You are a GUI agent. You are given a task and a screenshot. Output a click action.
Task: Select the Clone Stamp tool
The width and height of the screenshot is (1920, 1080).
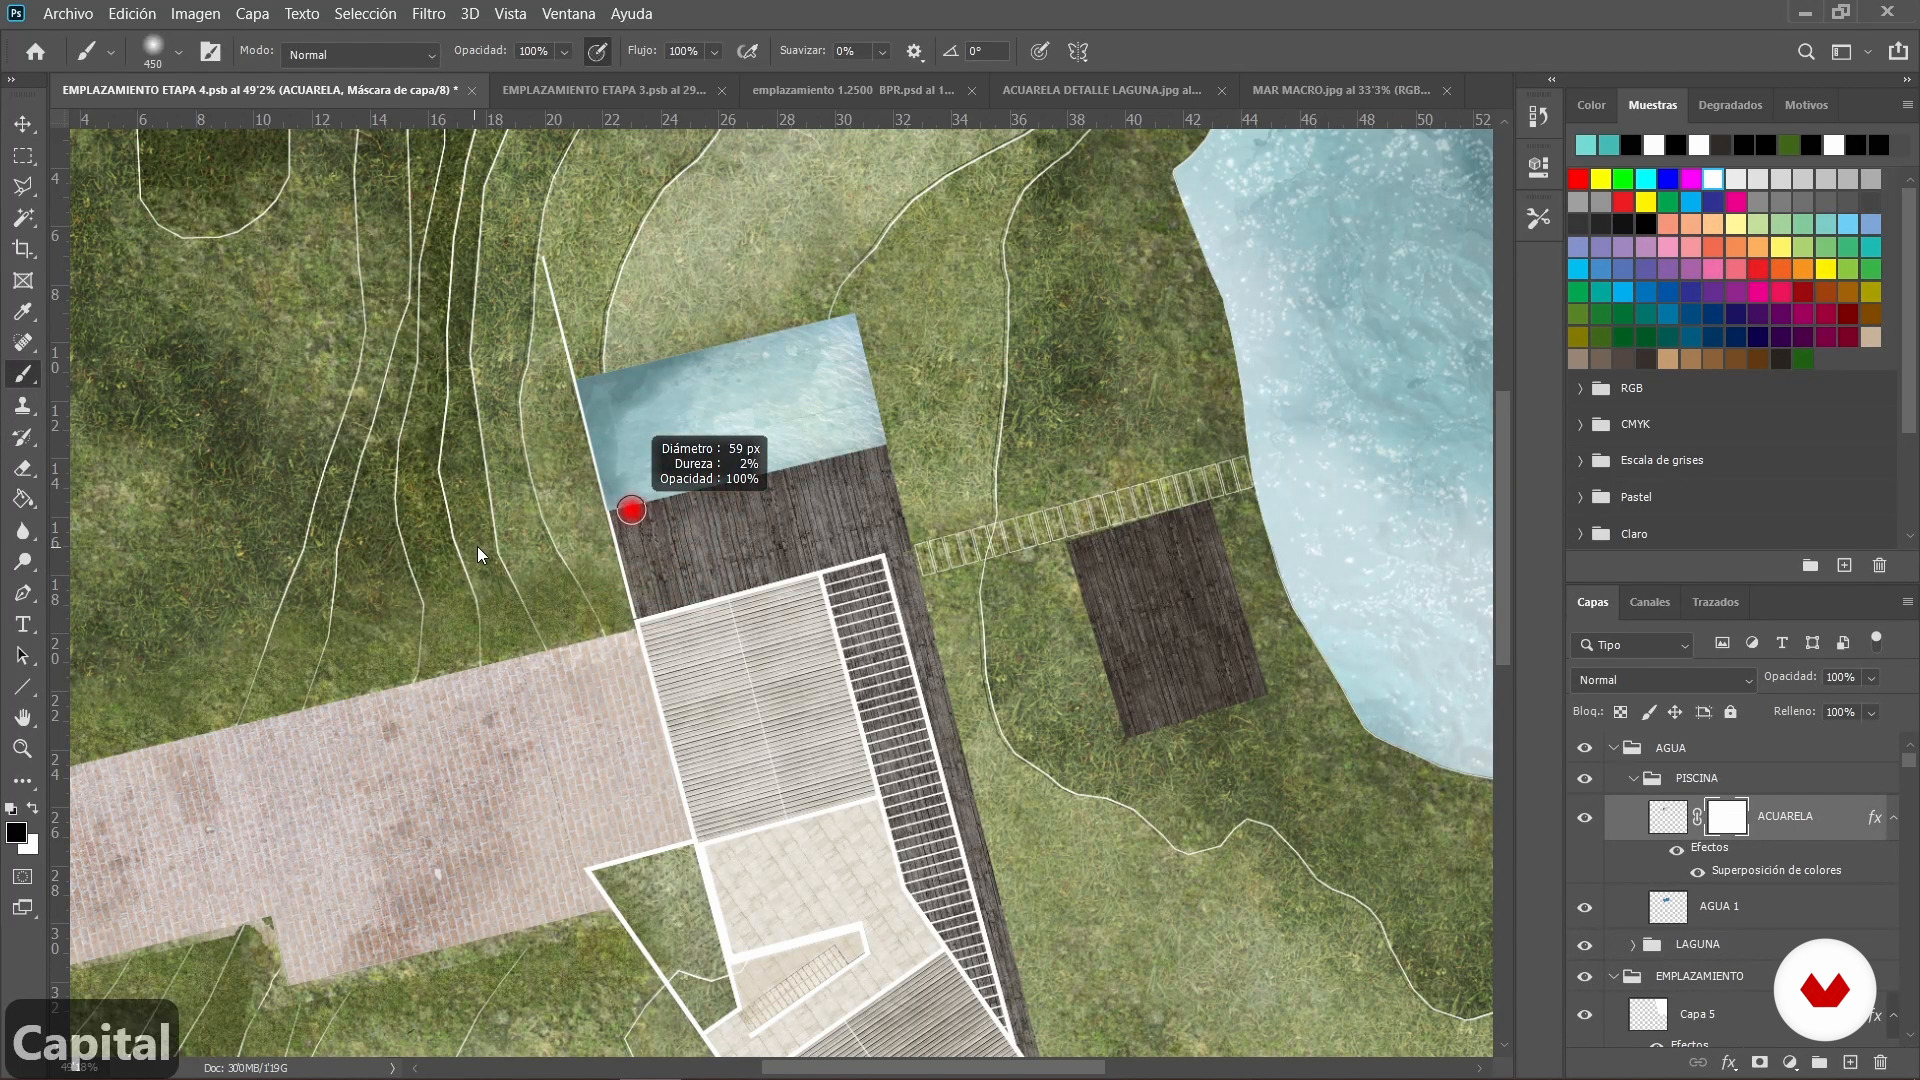point(23,406)
